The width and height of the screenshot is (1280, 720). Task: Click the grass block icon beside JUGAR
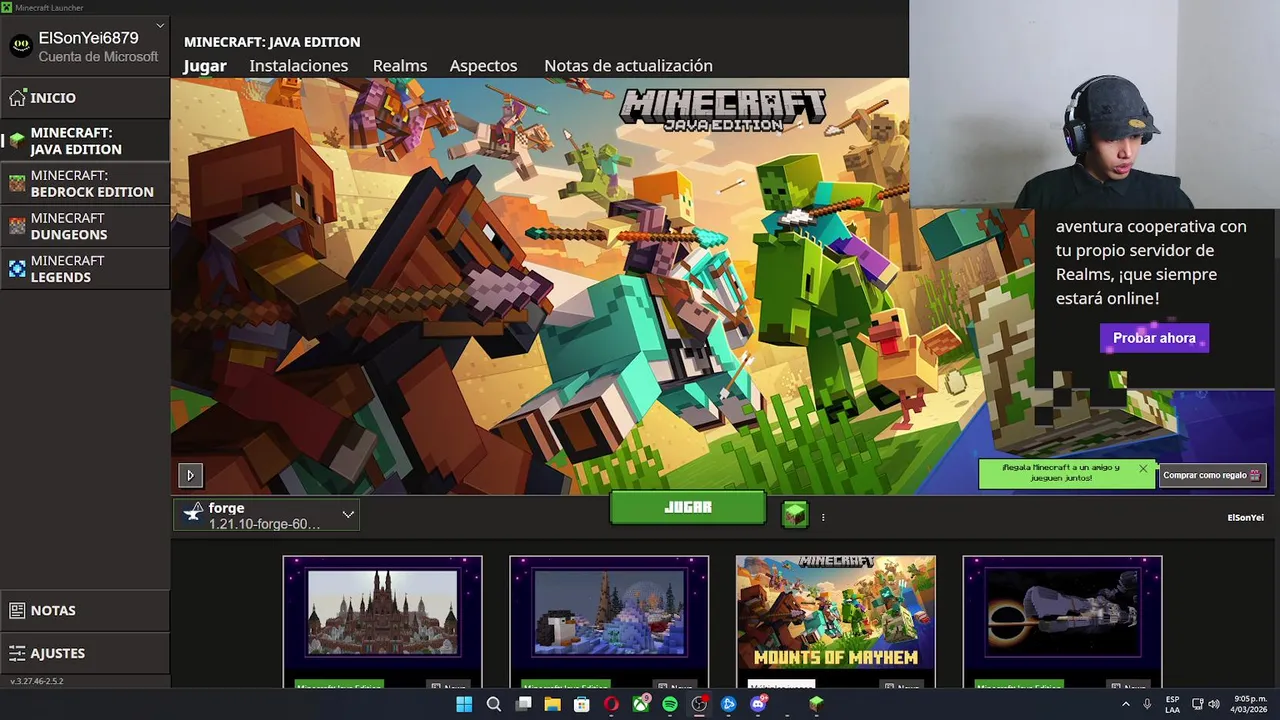tap(794, 514)
